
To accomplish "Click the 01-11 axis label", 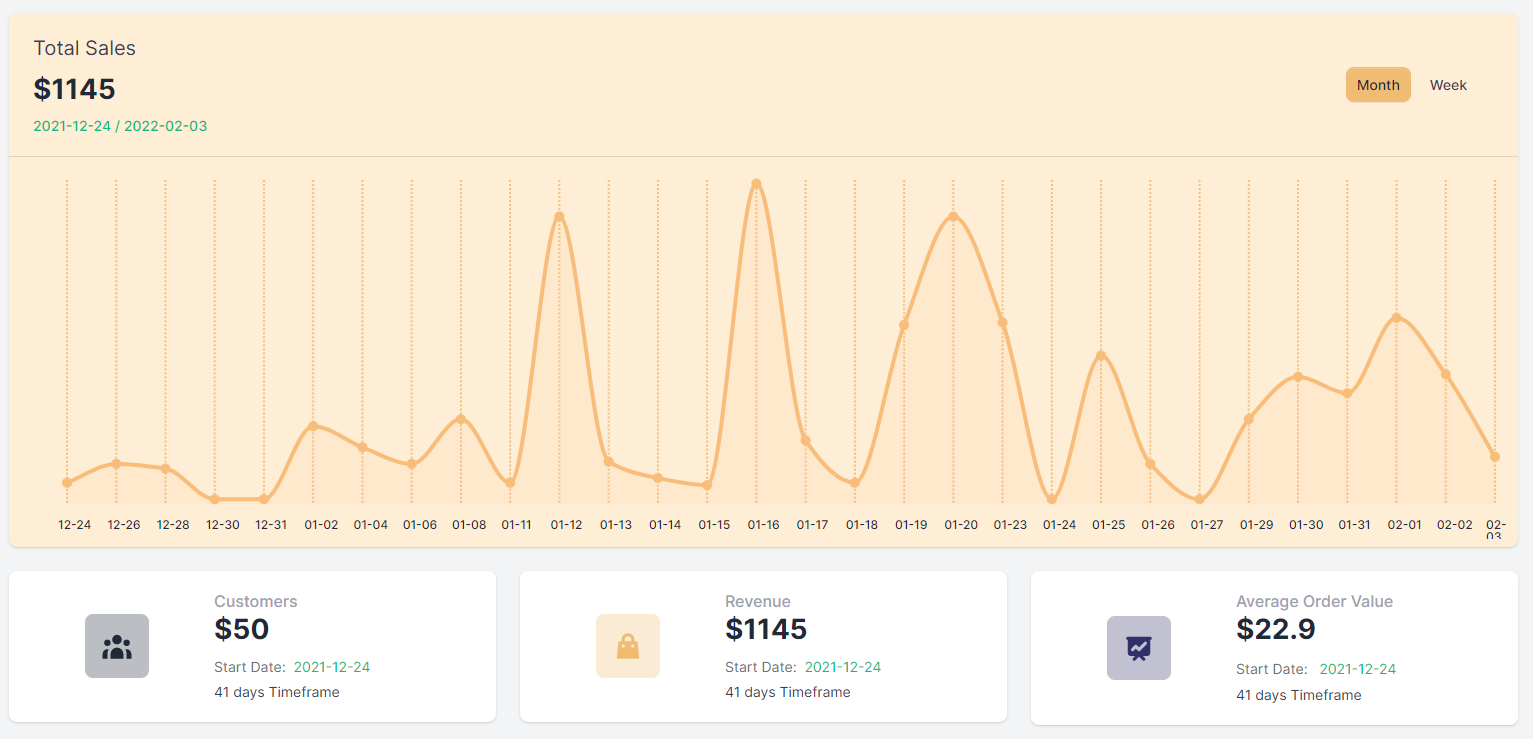I will [517, 525].
